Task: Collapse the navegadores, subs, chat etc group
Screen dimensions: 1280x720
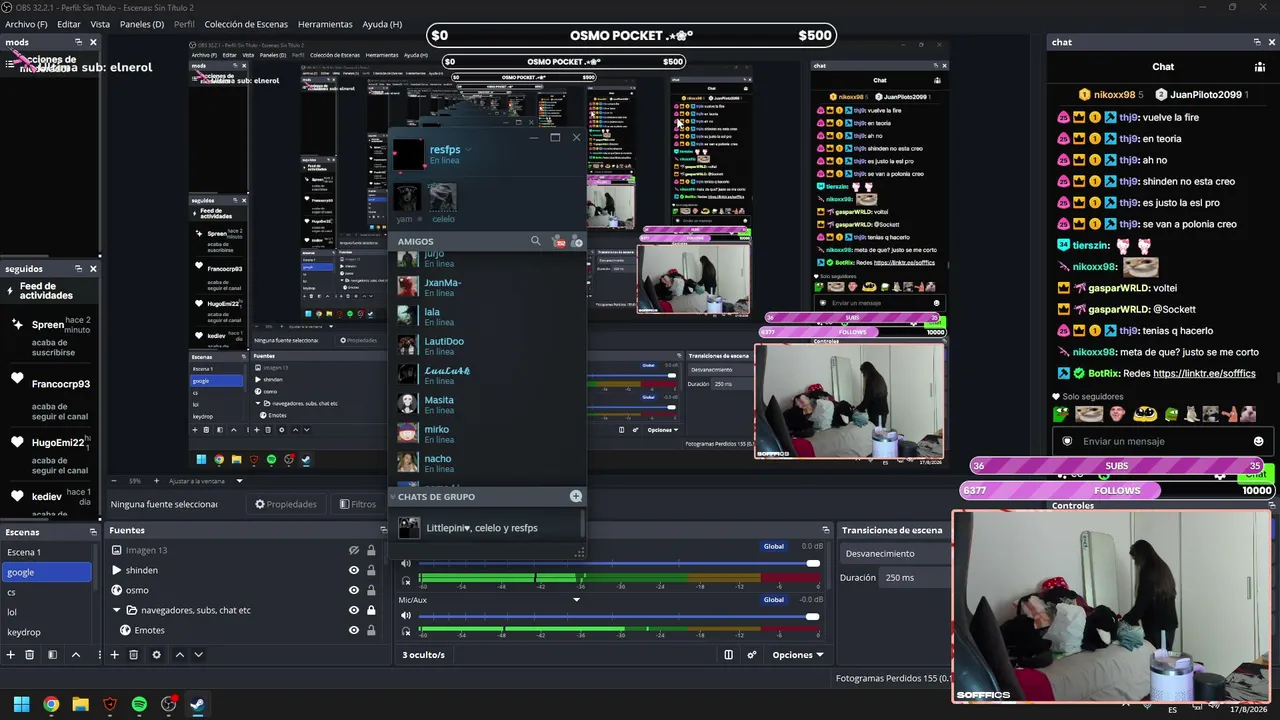Action: [x=116, y=610]
